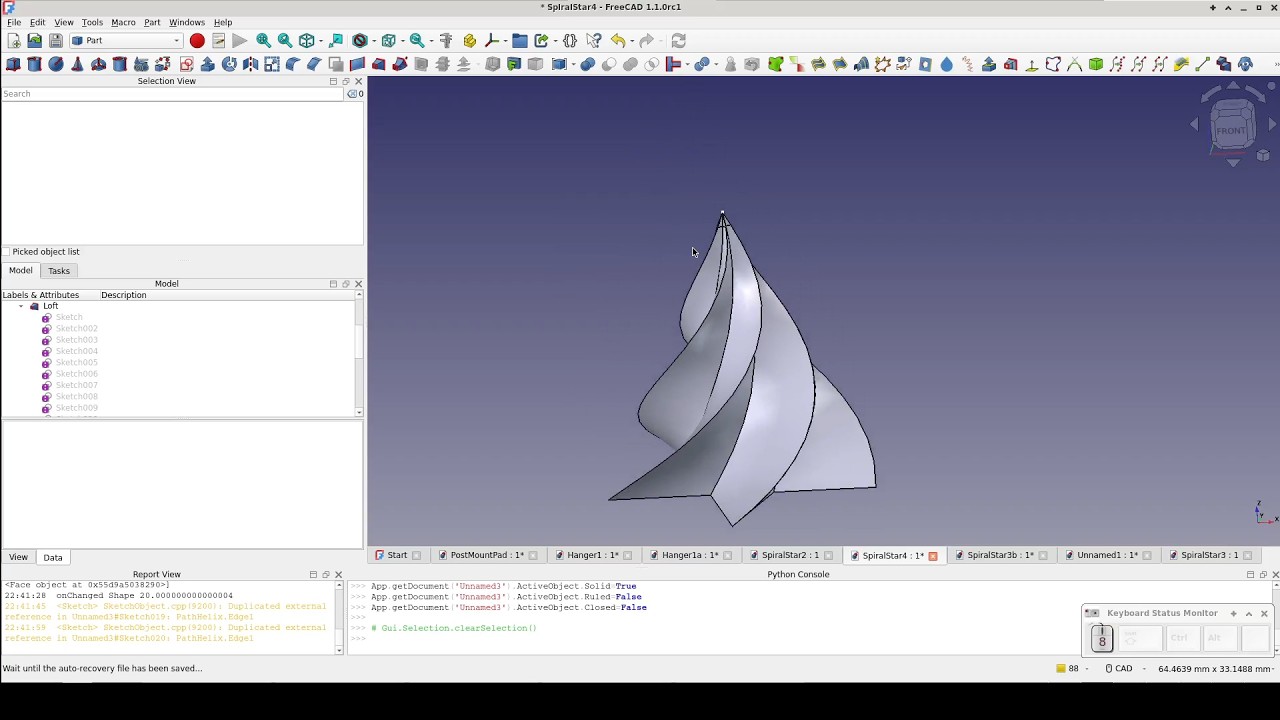Click the Description column header

click(x=124, y=295)
